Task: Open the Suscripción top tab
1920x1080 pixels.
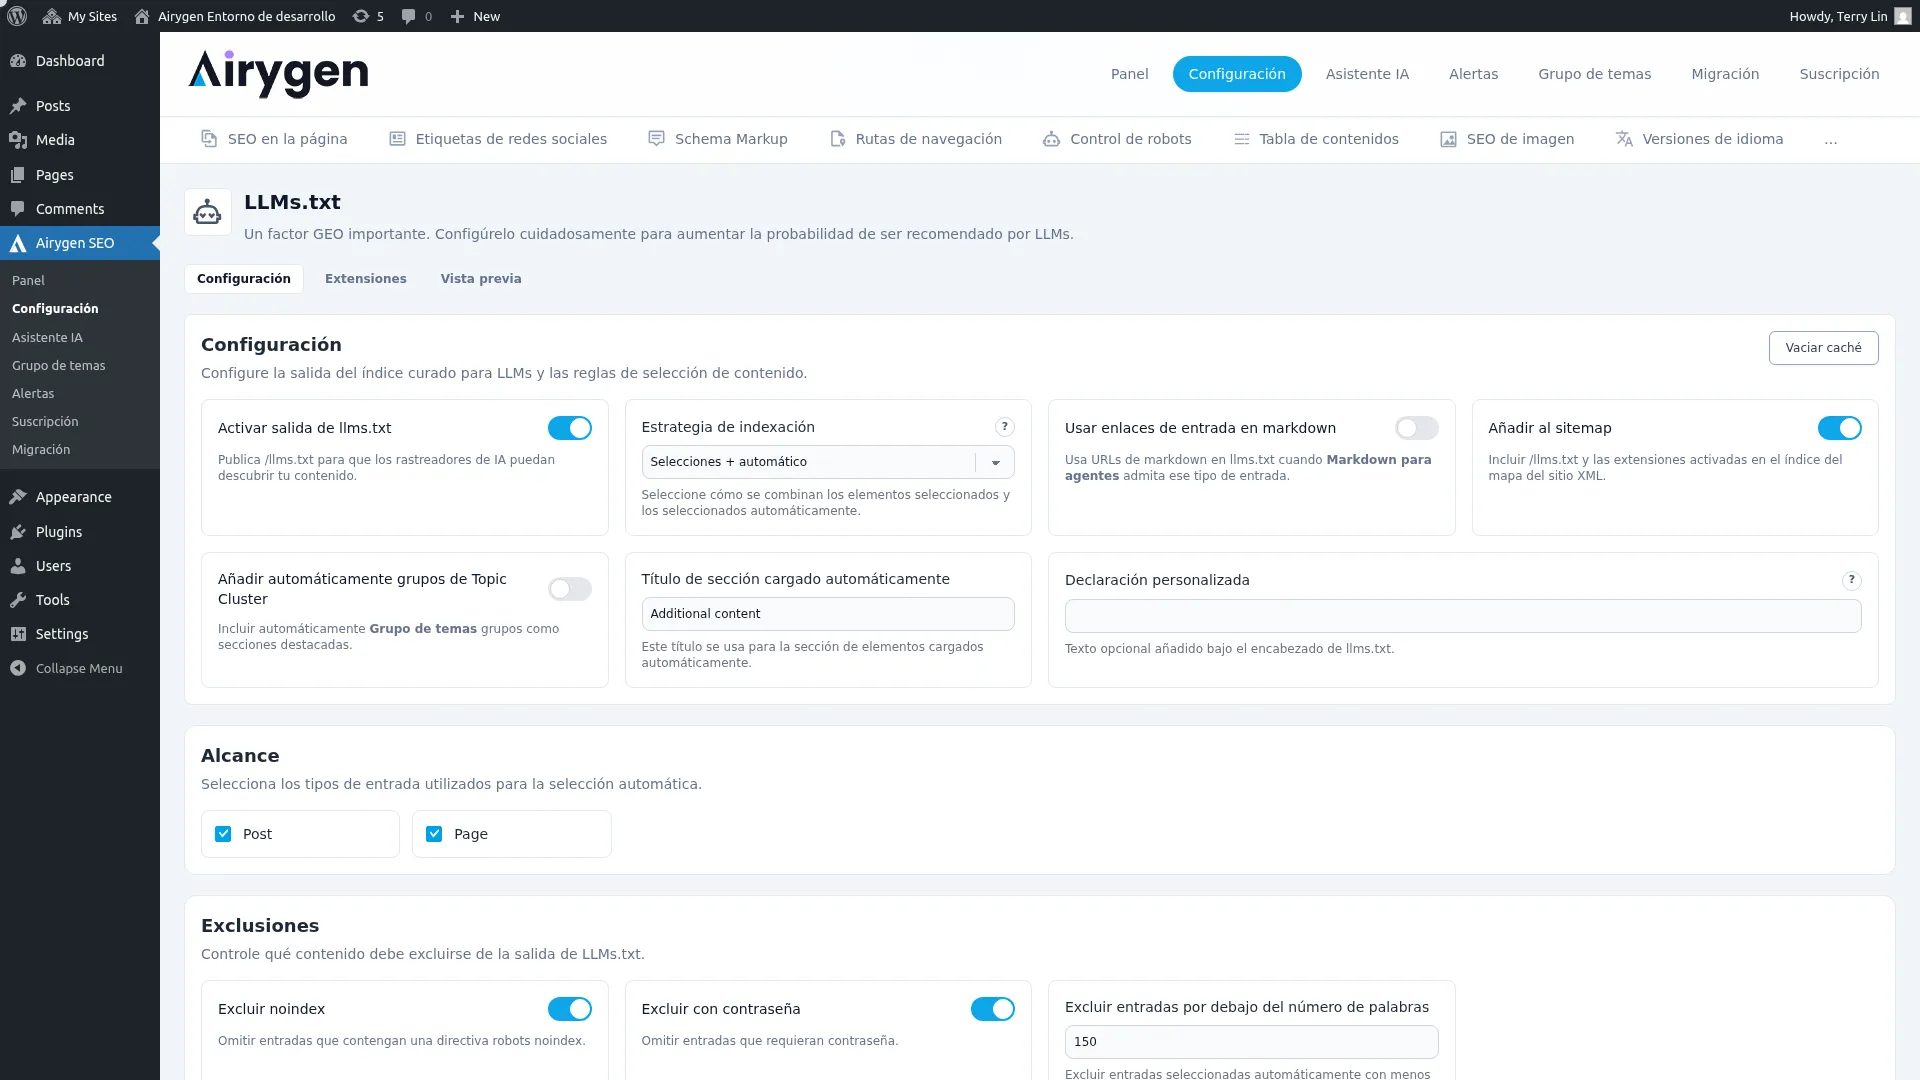Action: tap(1839, 74)
